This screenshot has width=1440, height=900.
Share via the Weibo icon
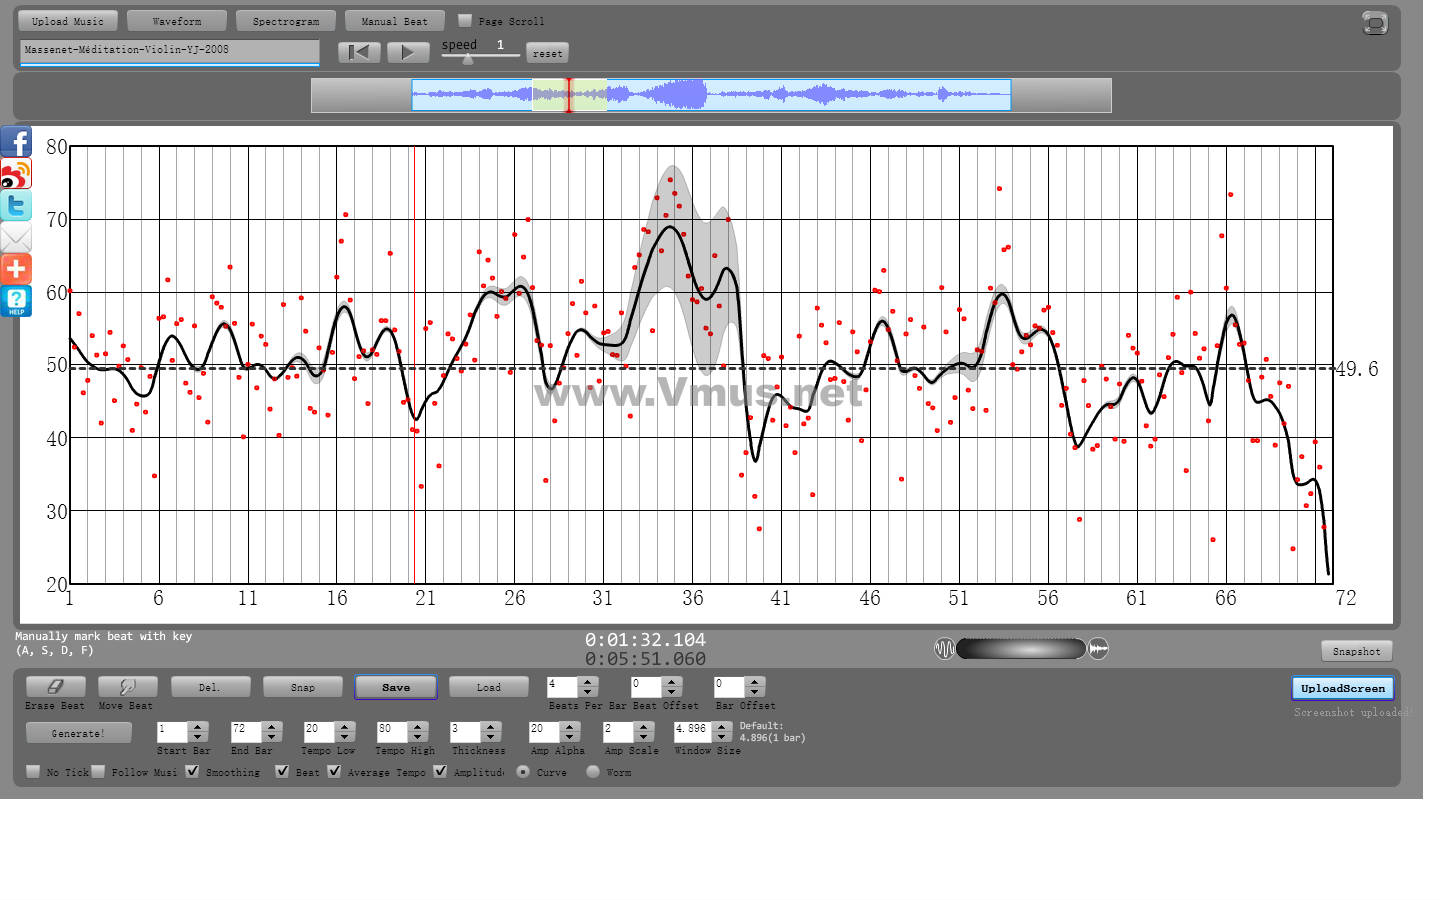coord(16,174)
